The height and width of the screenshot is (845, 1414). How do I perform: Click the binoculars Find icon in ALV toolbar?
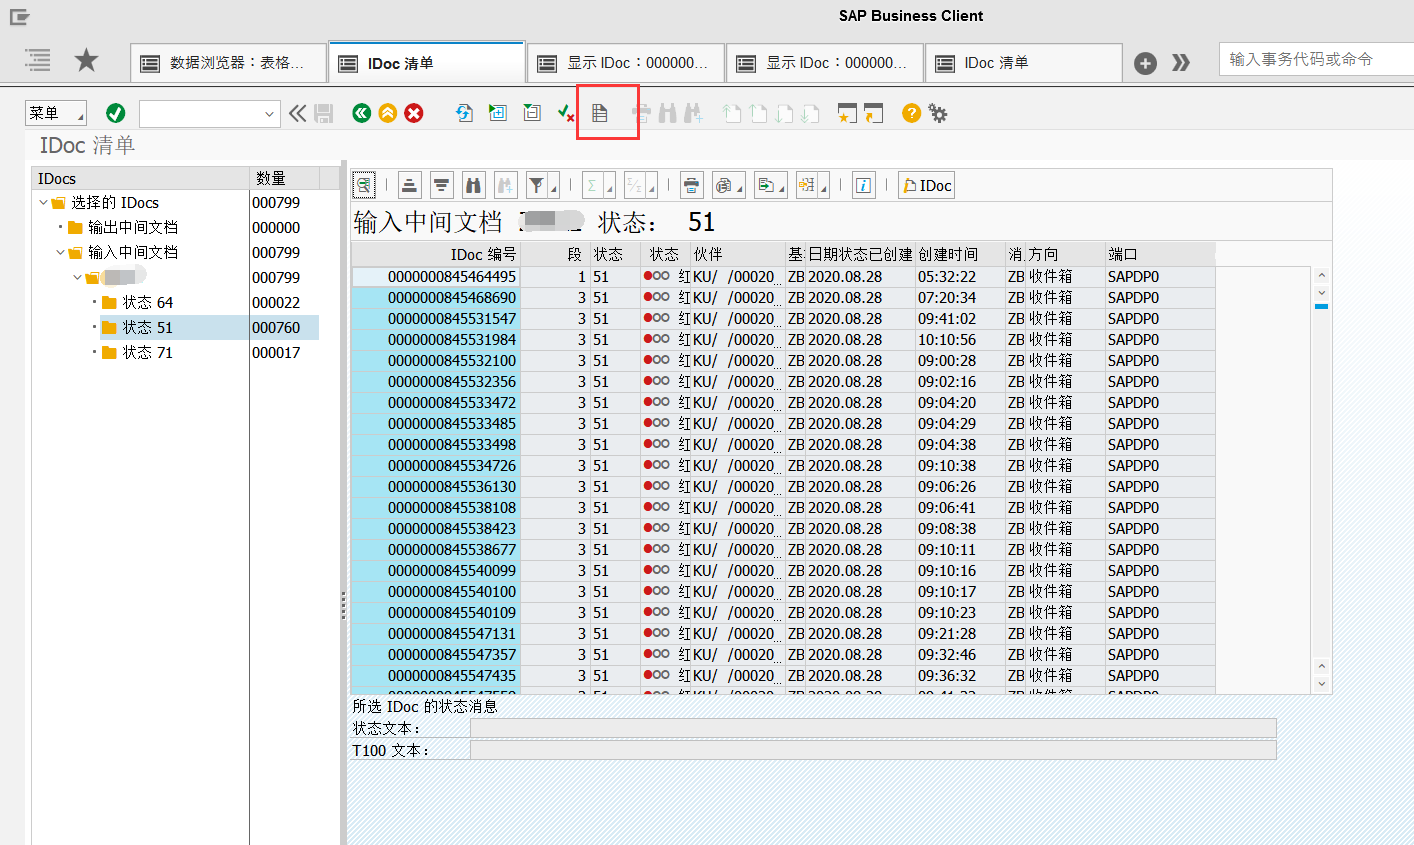click(474, 185)
